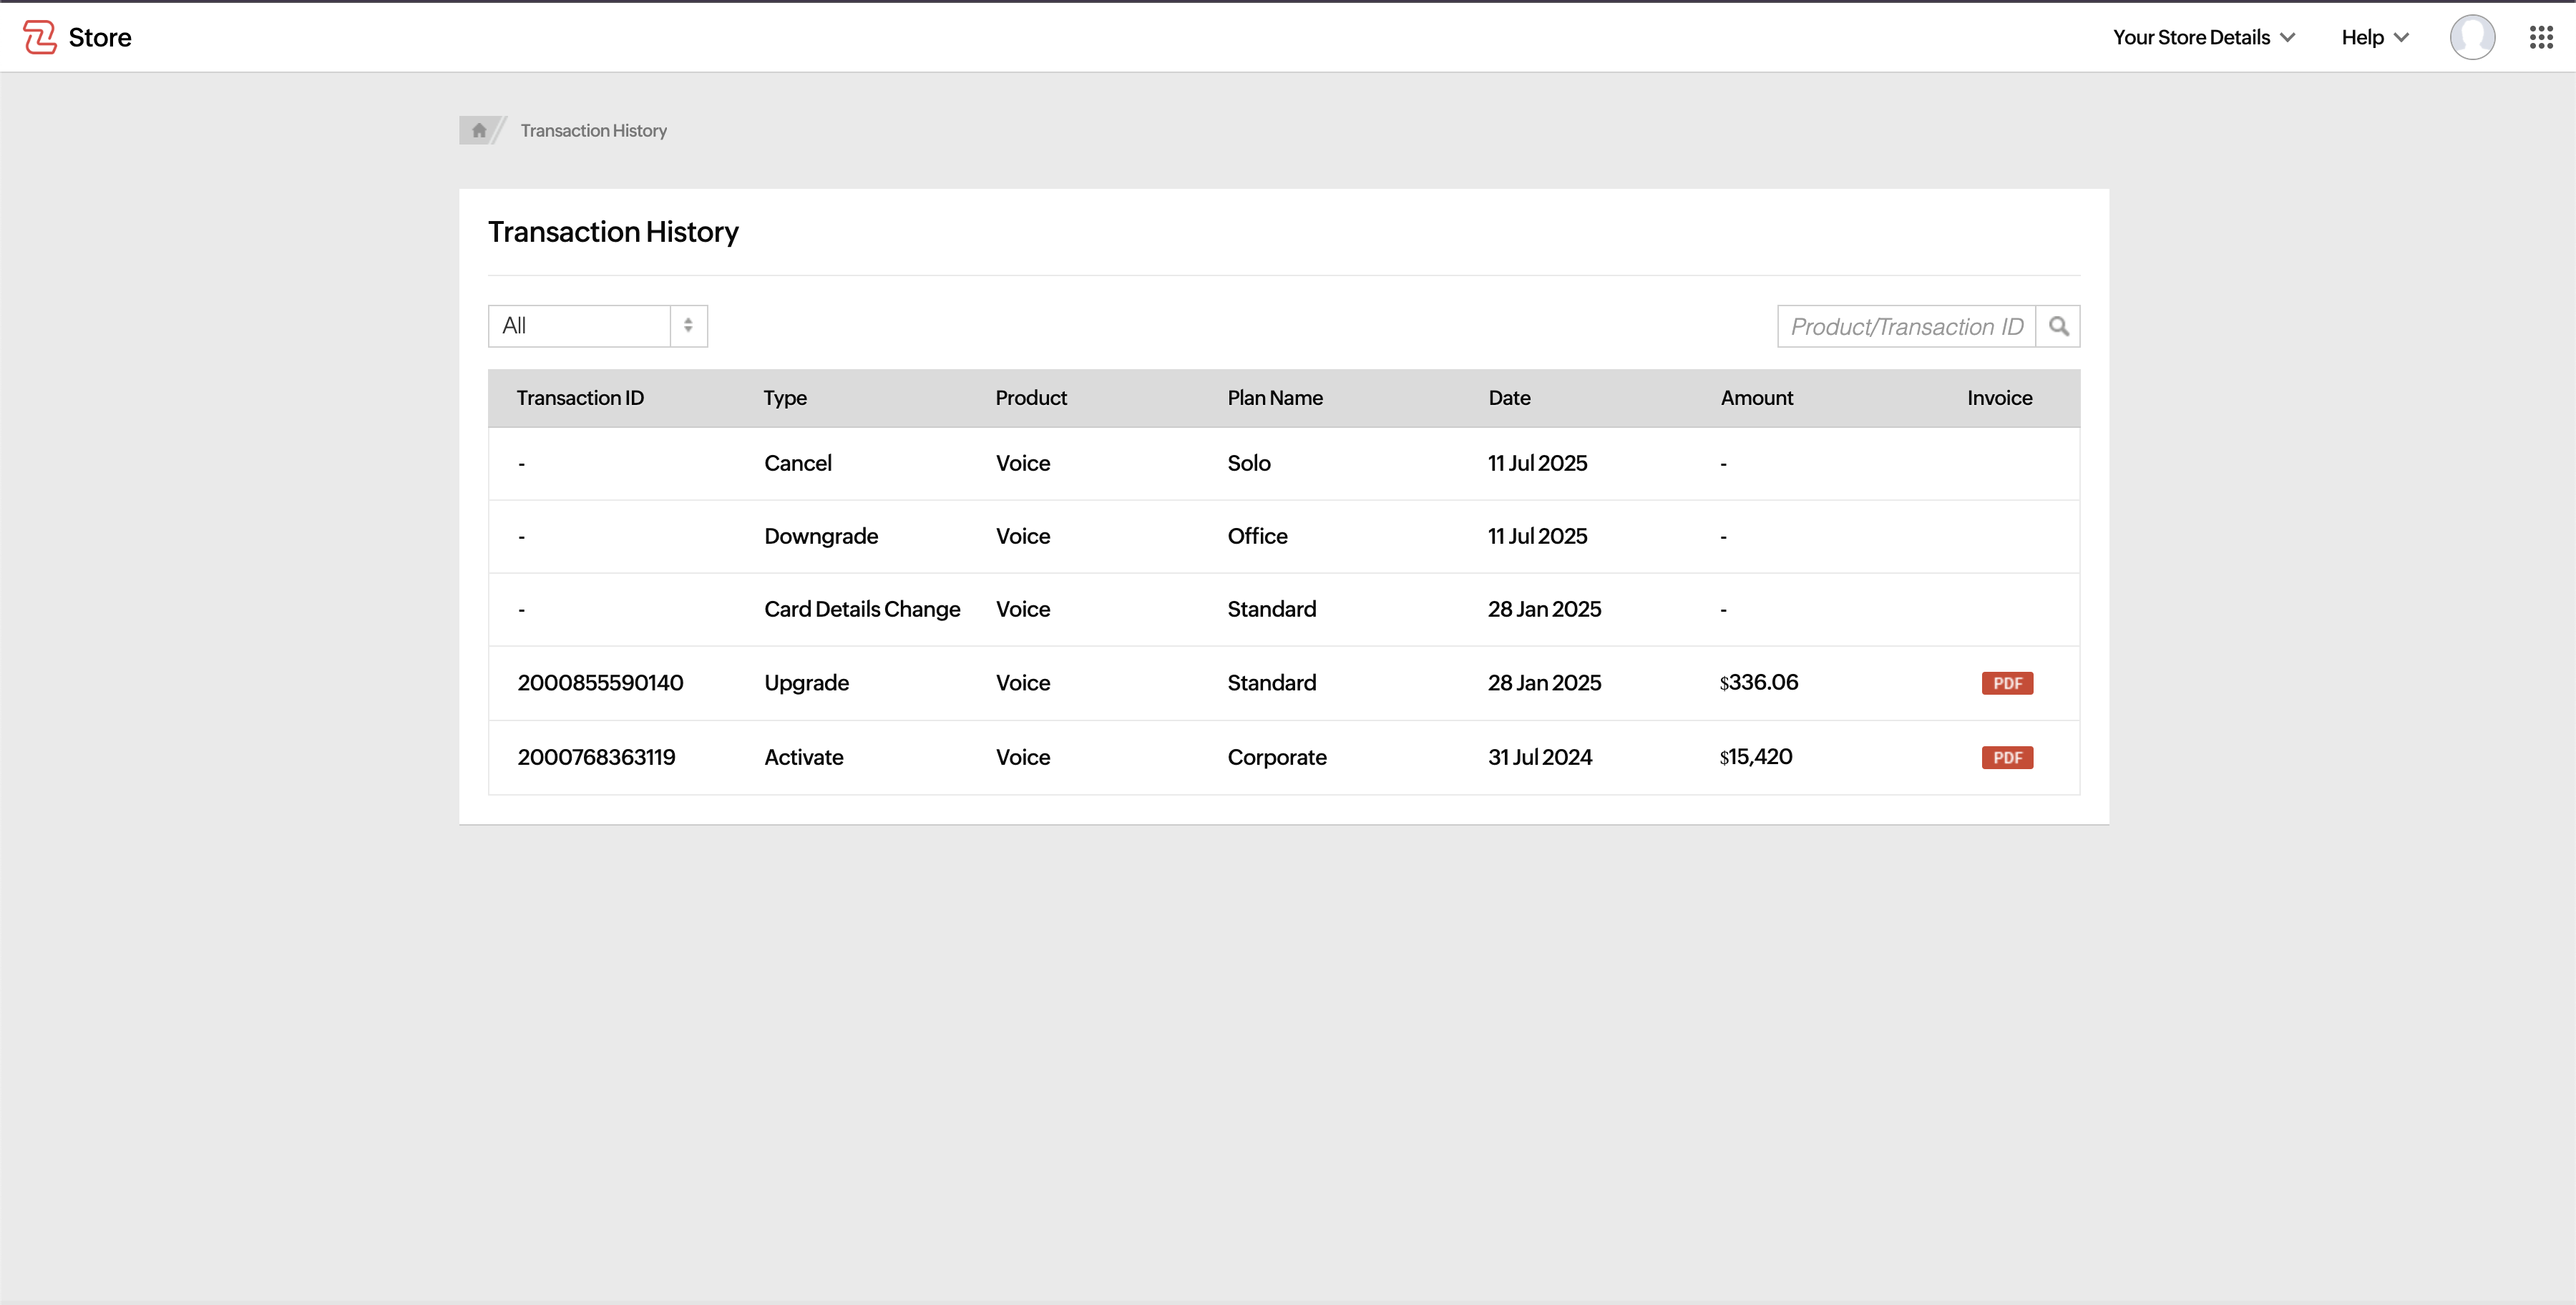Open the apps grid launcher
The height and width of the screenshot is (1305, 2576).
(2541, 37)
